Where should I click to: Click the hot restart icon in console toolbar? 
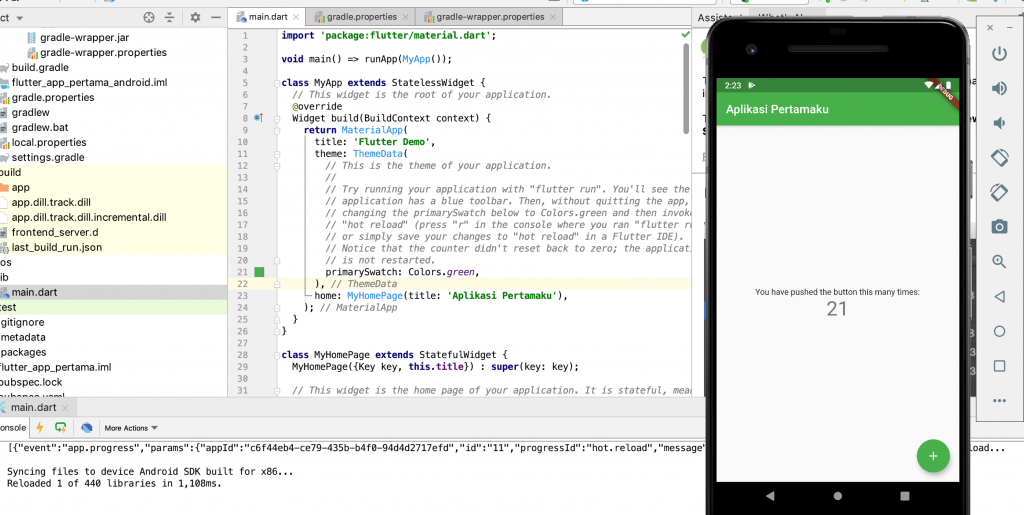pyautogui.click(x=61, y=427)
